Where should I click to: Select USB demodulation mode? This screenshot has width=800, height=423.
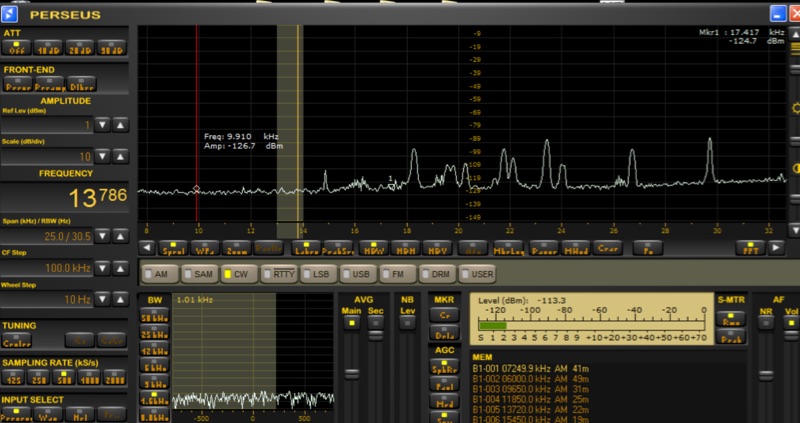point(359,274)
